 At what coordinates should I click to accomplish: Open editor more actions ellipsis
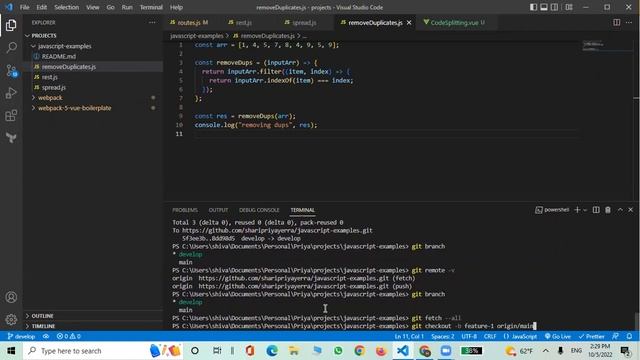[629, 22]
